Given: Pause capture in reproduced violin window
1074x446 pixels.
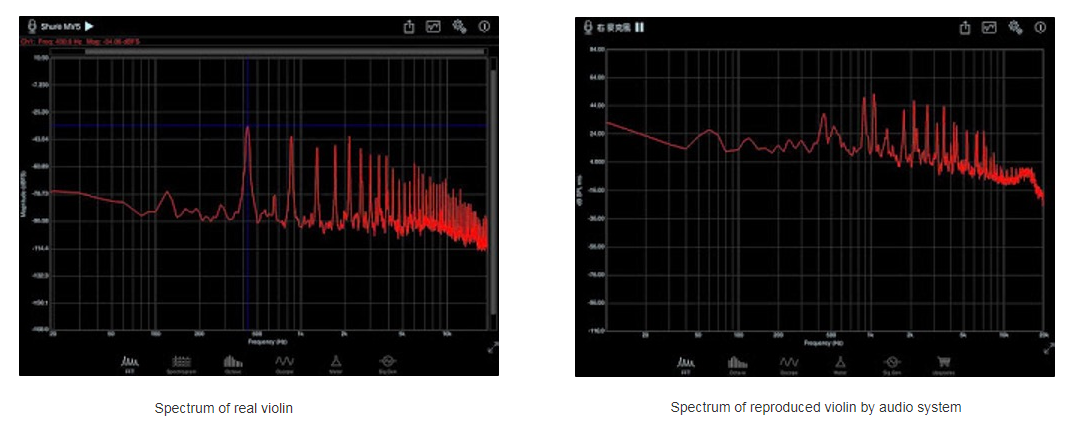Looking at the screenshot, I should [x=640, y=27].
